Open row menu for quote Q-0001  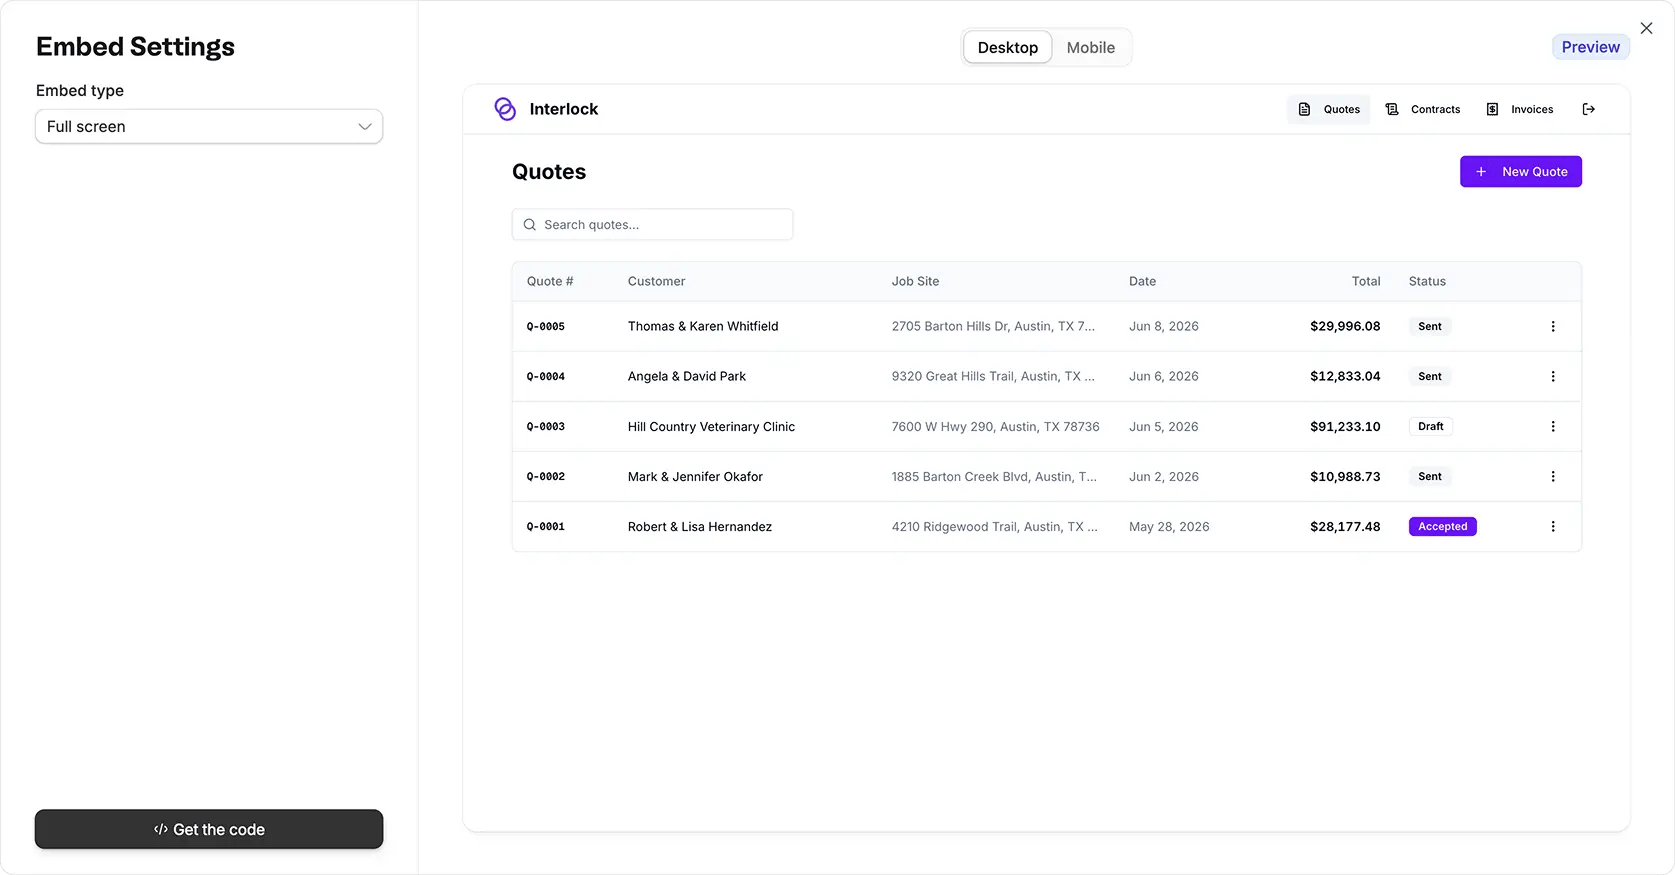[x=1553, y=526]
